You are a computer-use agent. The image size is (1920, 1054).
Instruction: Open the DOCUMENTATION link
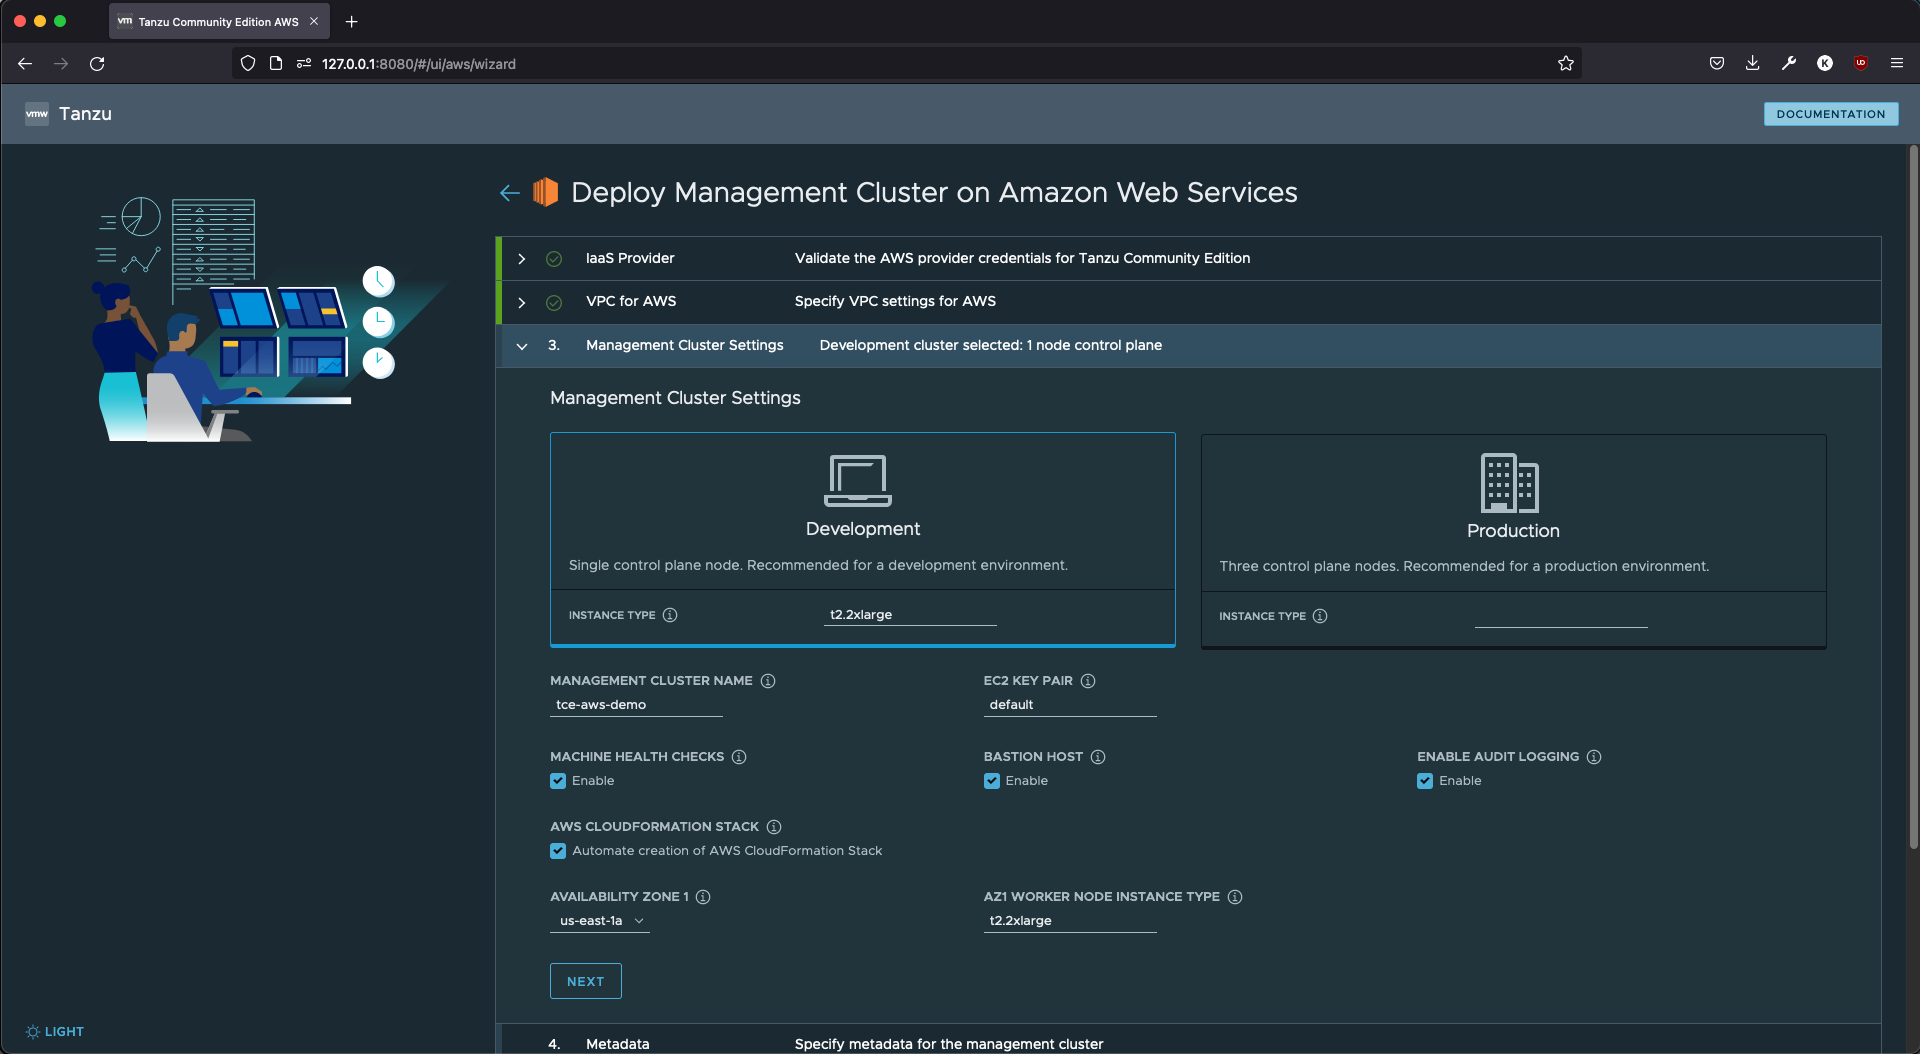[x=1831, y=114]
